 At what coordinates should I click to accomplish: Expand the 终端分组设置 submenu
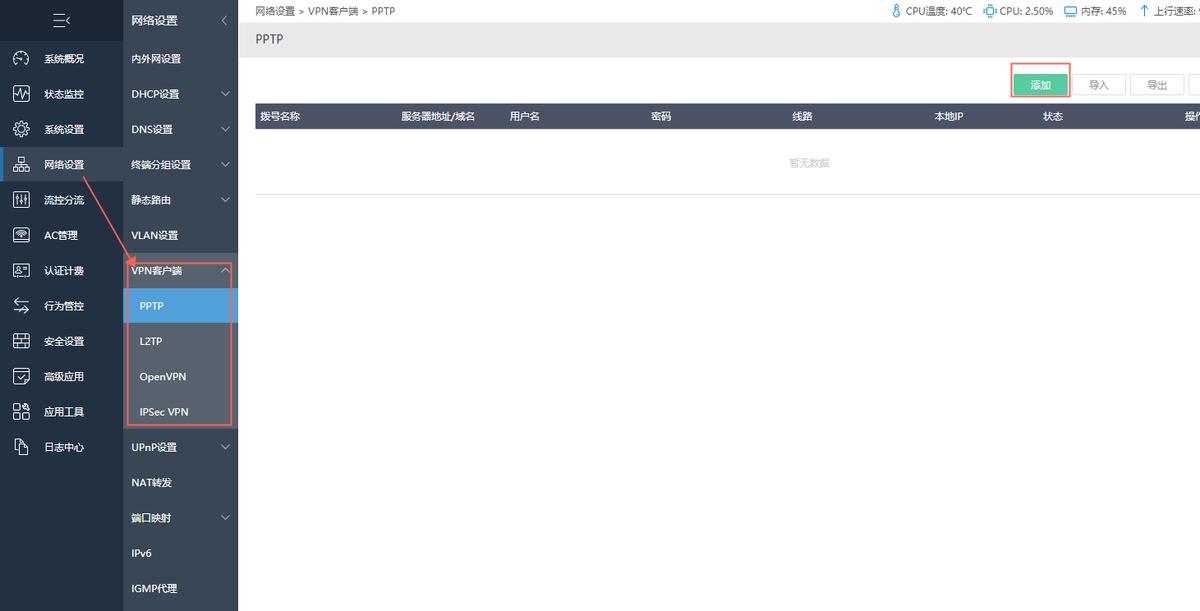coord(225,165)
